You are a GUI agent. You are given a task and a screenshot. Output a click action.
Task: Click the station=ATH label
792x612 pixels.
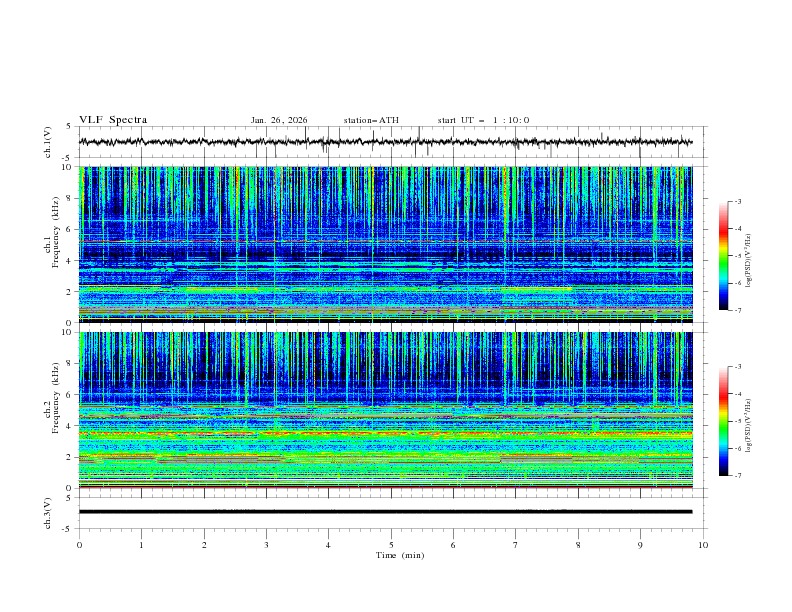(x=371, y=120)
